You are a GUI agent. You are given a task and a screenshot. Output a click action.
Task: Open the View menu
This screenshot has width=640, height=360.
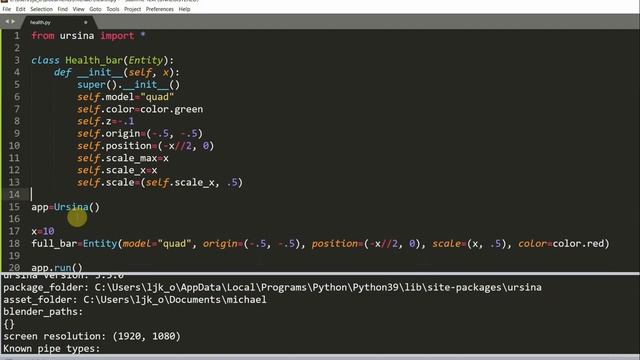pyautogui.click(x=78, y=9)
